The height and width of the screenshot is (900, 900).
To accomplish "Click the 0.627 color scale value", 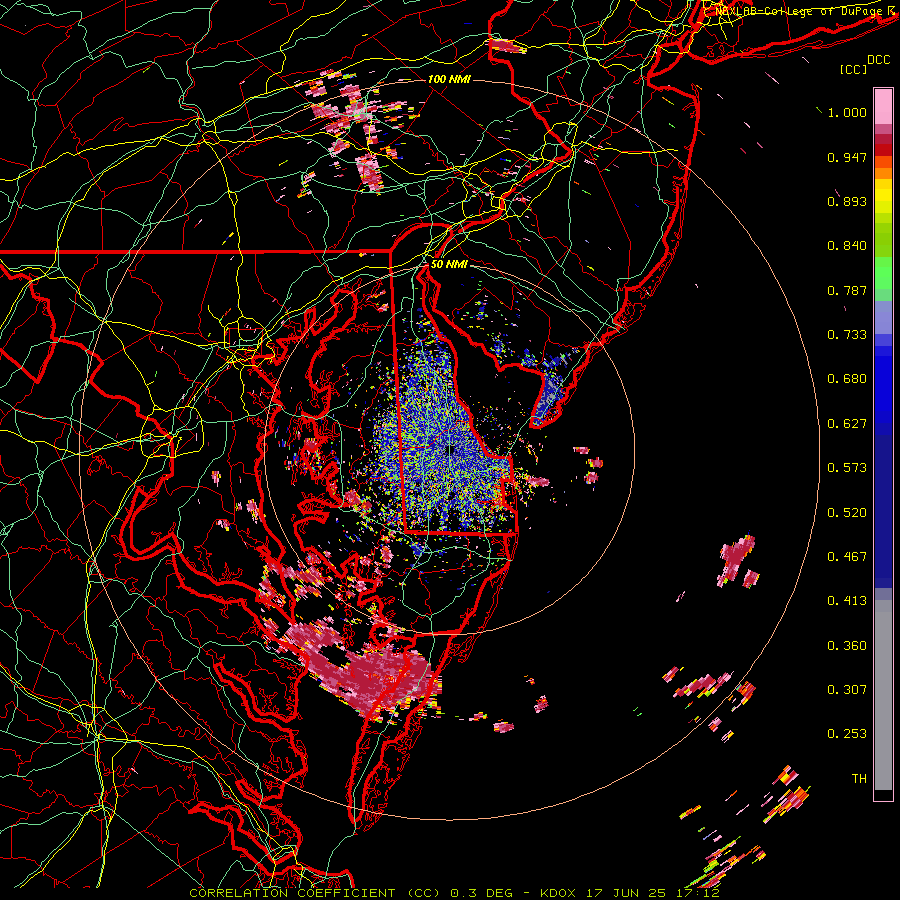I will (847, 424).
